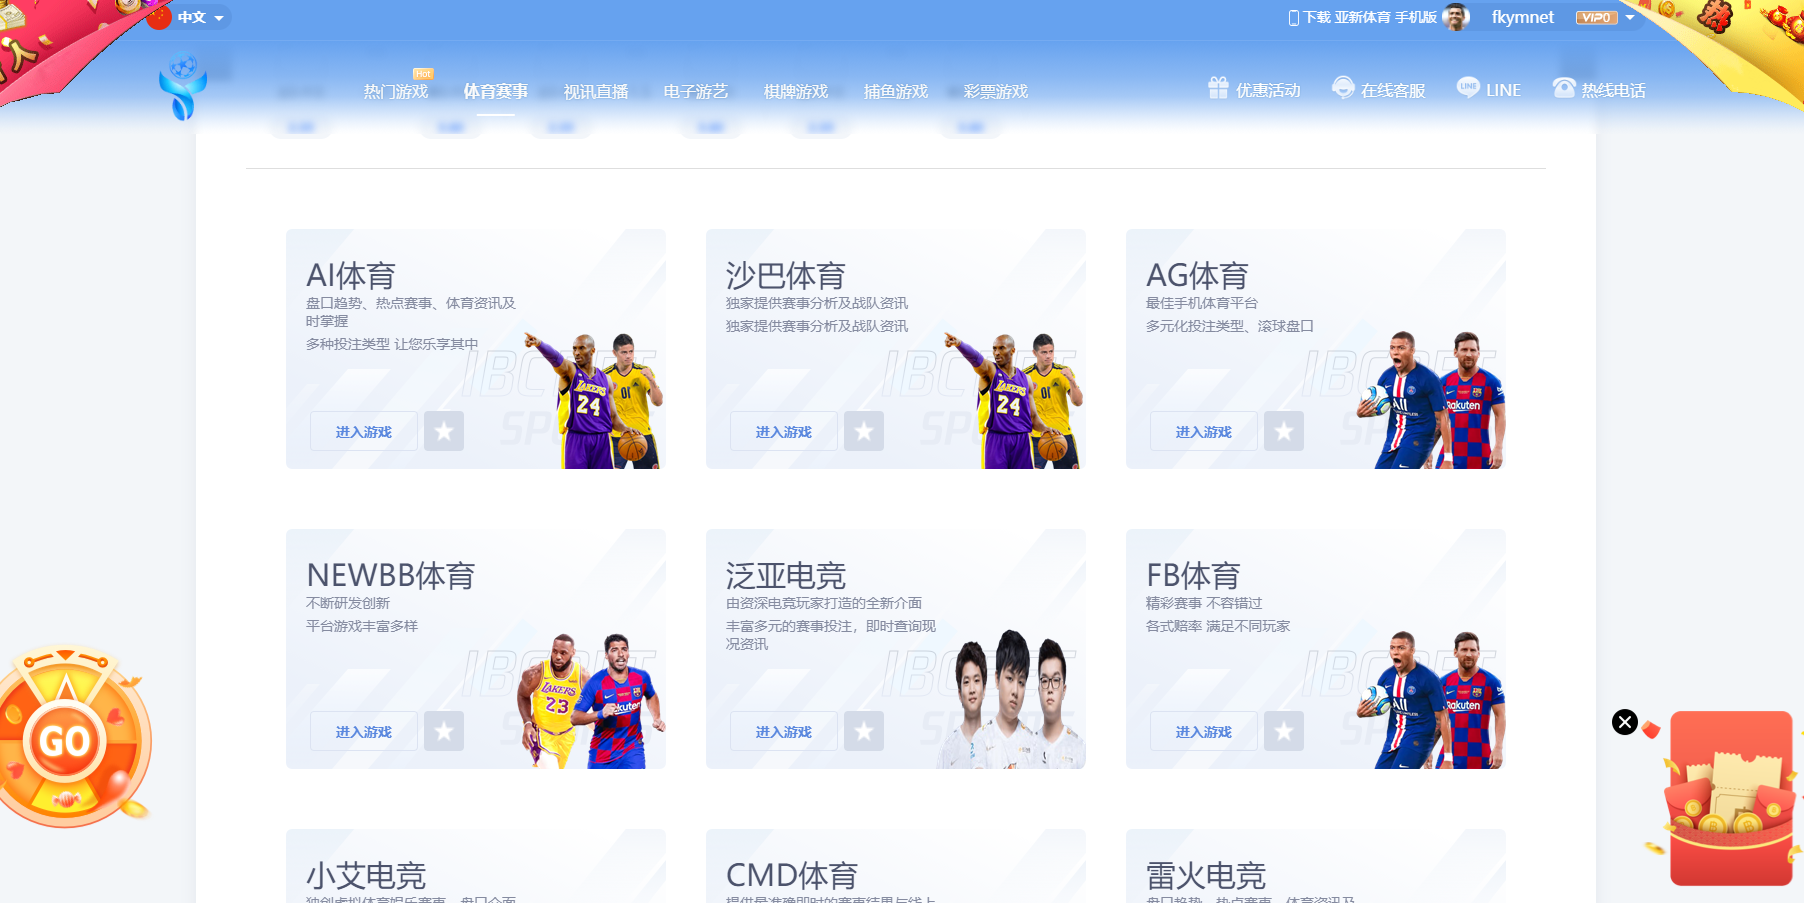
Task: Click the 优惠活动 gift icon
Action: click(1217, 88)
